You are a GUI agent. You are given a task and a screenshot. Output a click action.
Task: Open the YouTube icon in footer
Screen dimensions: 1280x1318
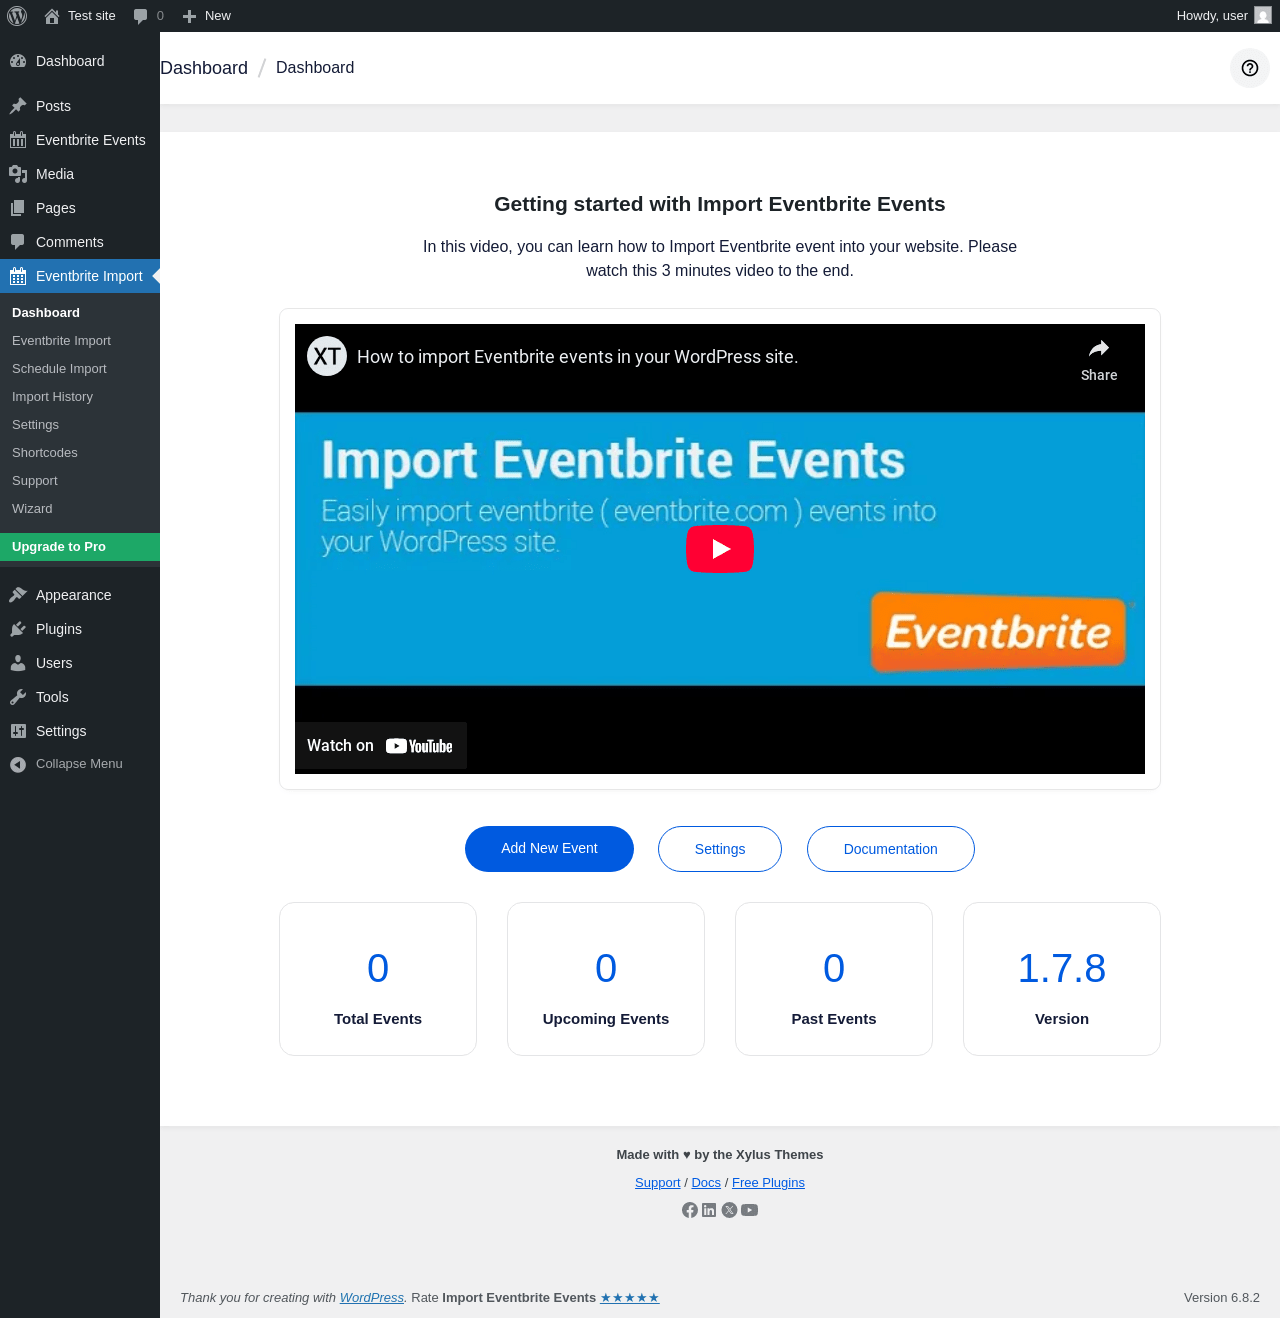(750, 1210)
